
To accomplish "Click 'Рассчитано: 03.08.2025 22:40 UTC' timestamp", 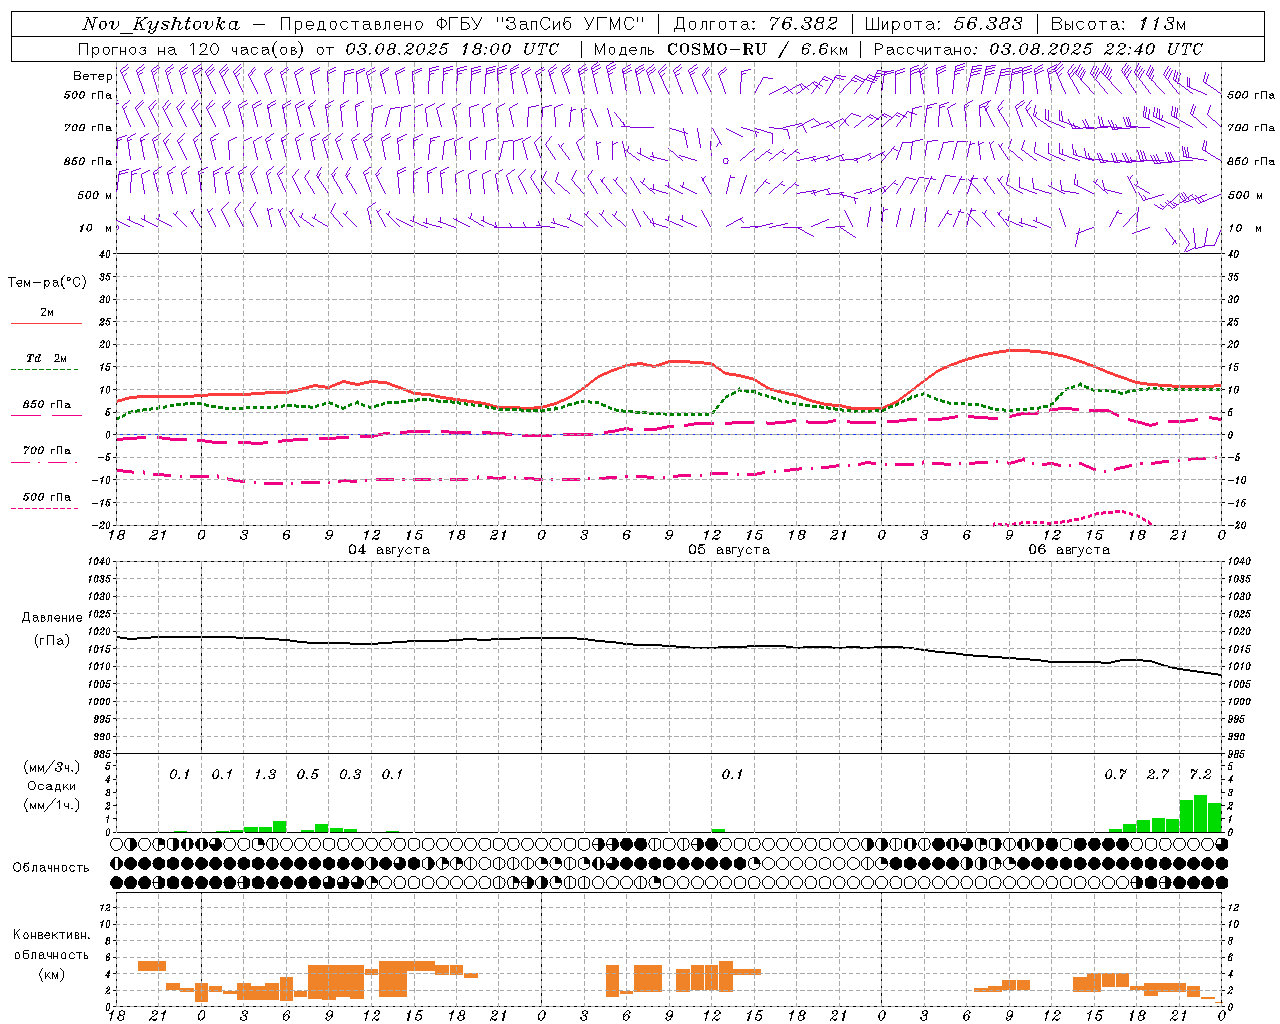I will point(1038,49).
